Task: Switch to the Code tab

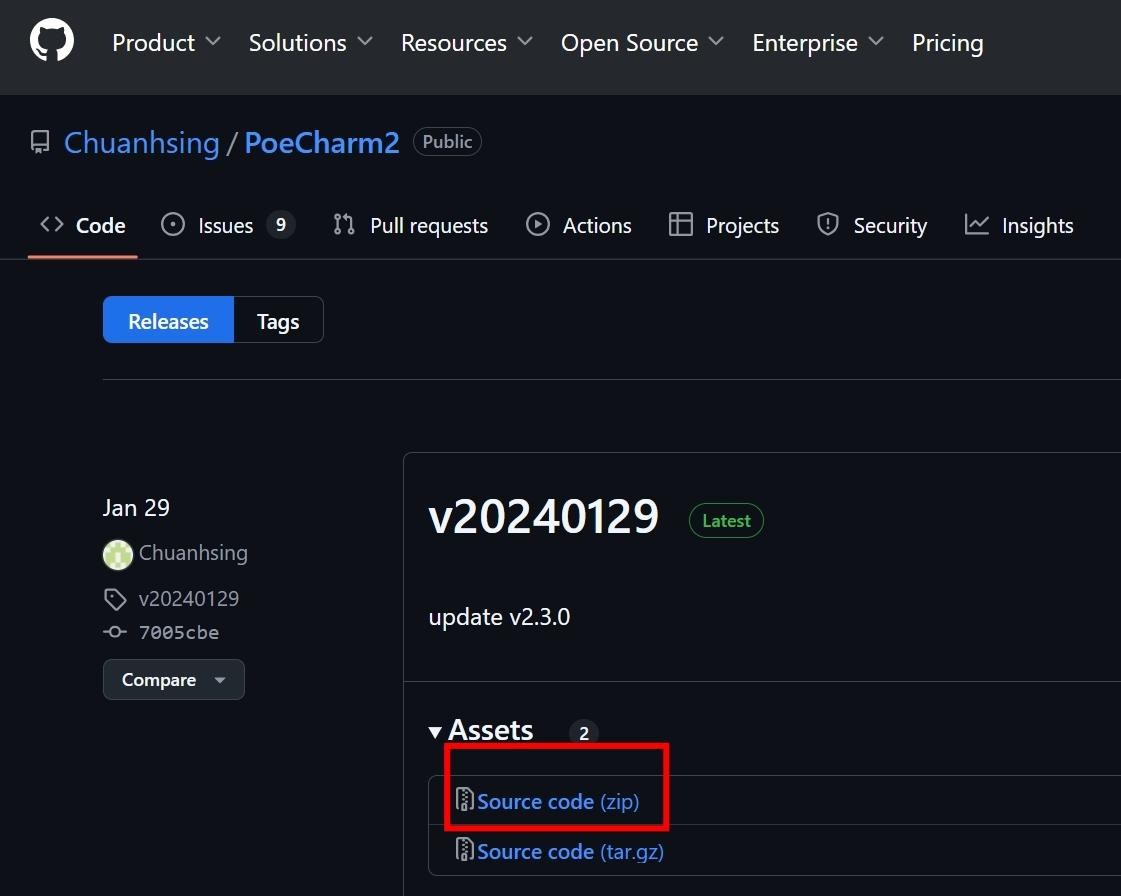Action: tap(82, 224)
